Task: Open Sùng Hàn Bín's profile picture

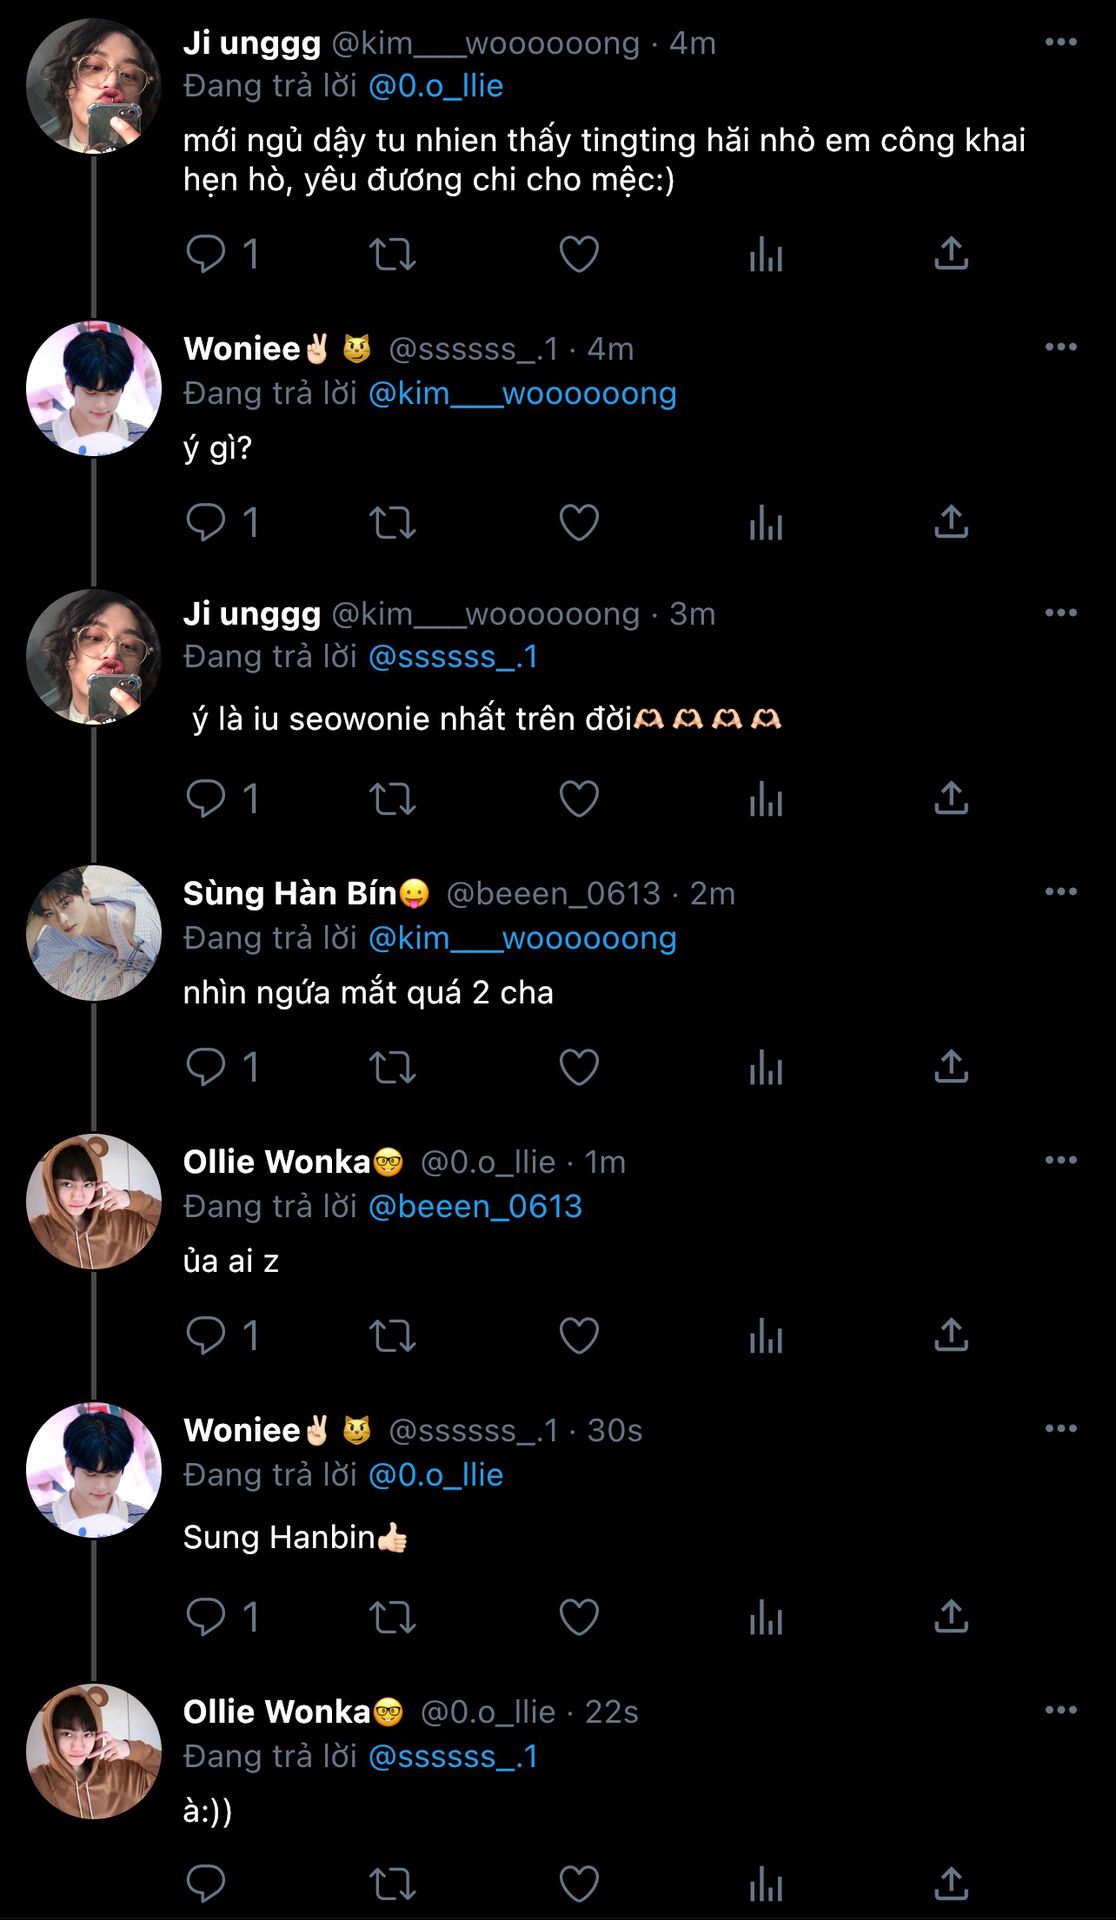Action: 93,933
